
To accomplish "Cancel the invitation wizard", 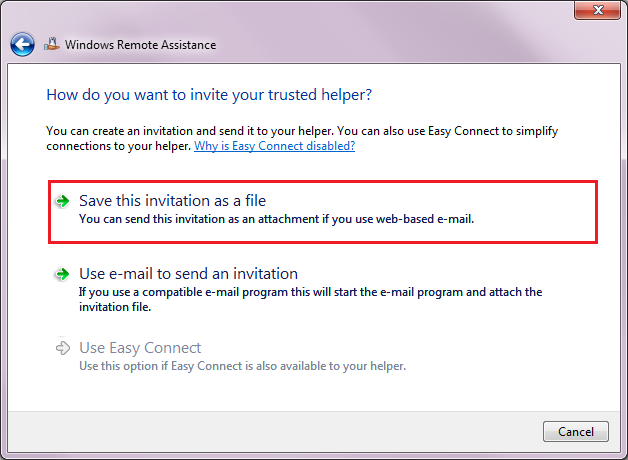I will (x=576, y=432).
